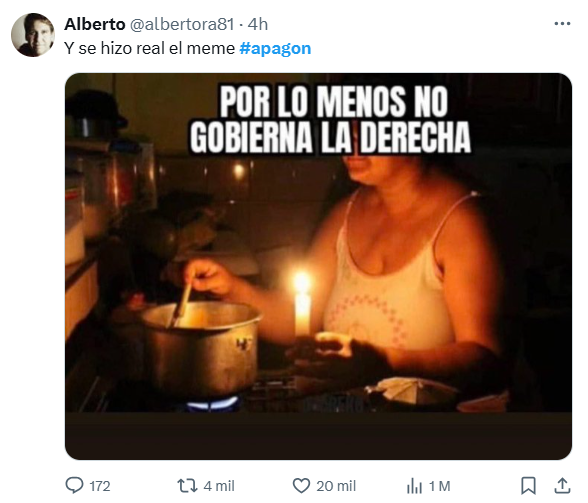588x503 pixels.
Task: Click the 4 mil retweets count
Action: [219, 486]
